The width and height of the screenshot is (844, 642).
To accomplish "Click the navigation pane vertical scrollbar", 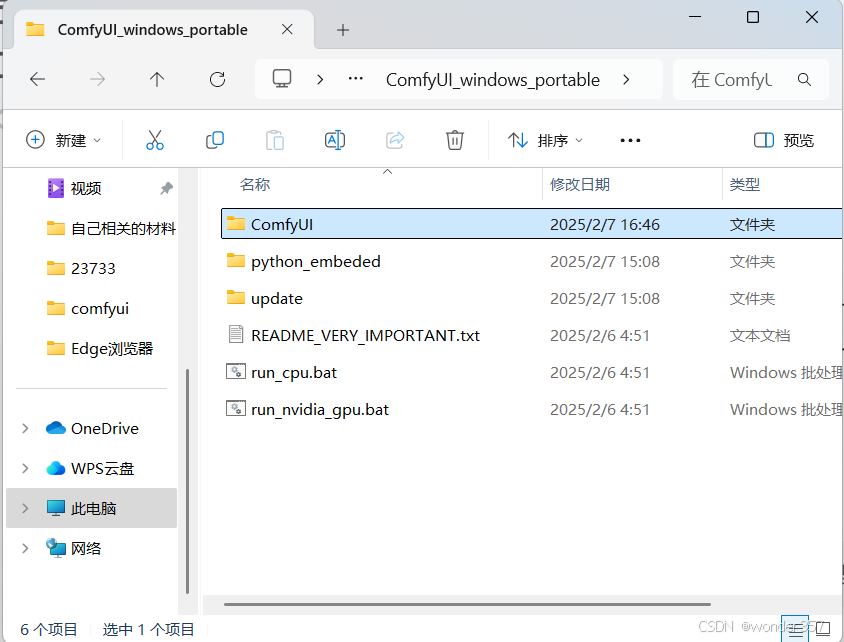I will point(187,481).
